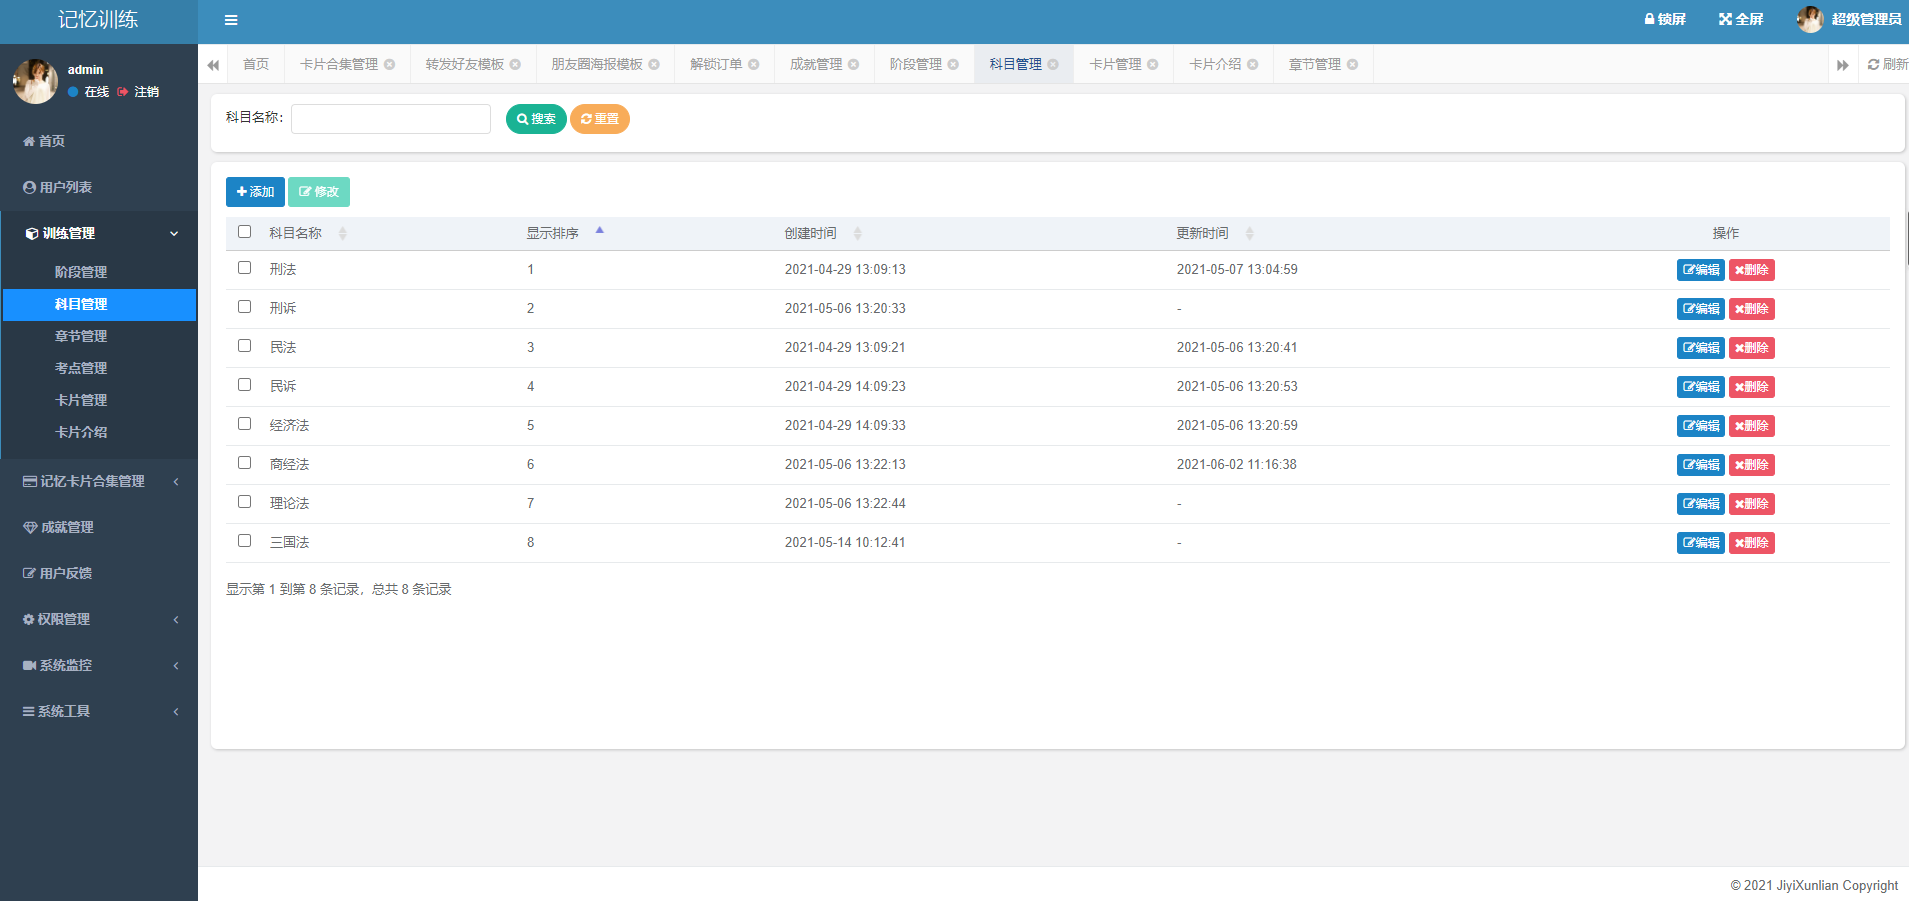This screenshot has width=1909, height=901.
Task: Click the green 搜索 search button
Action: pos(536,119)
